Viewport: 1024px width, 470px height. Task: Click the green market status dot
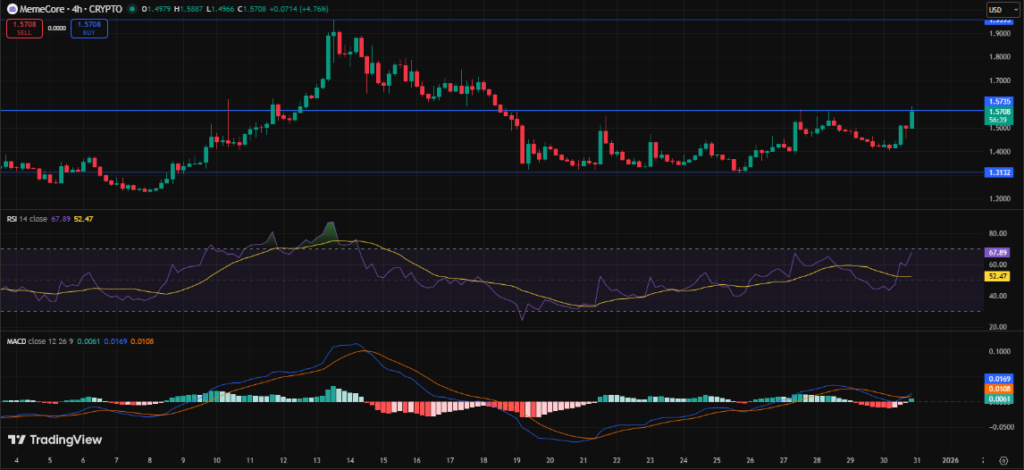click(x=132, y=11)
